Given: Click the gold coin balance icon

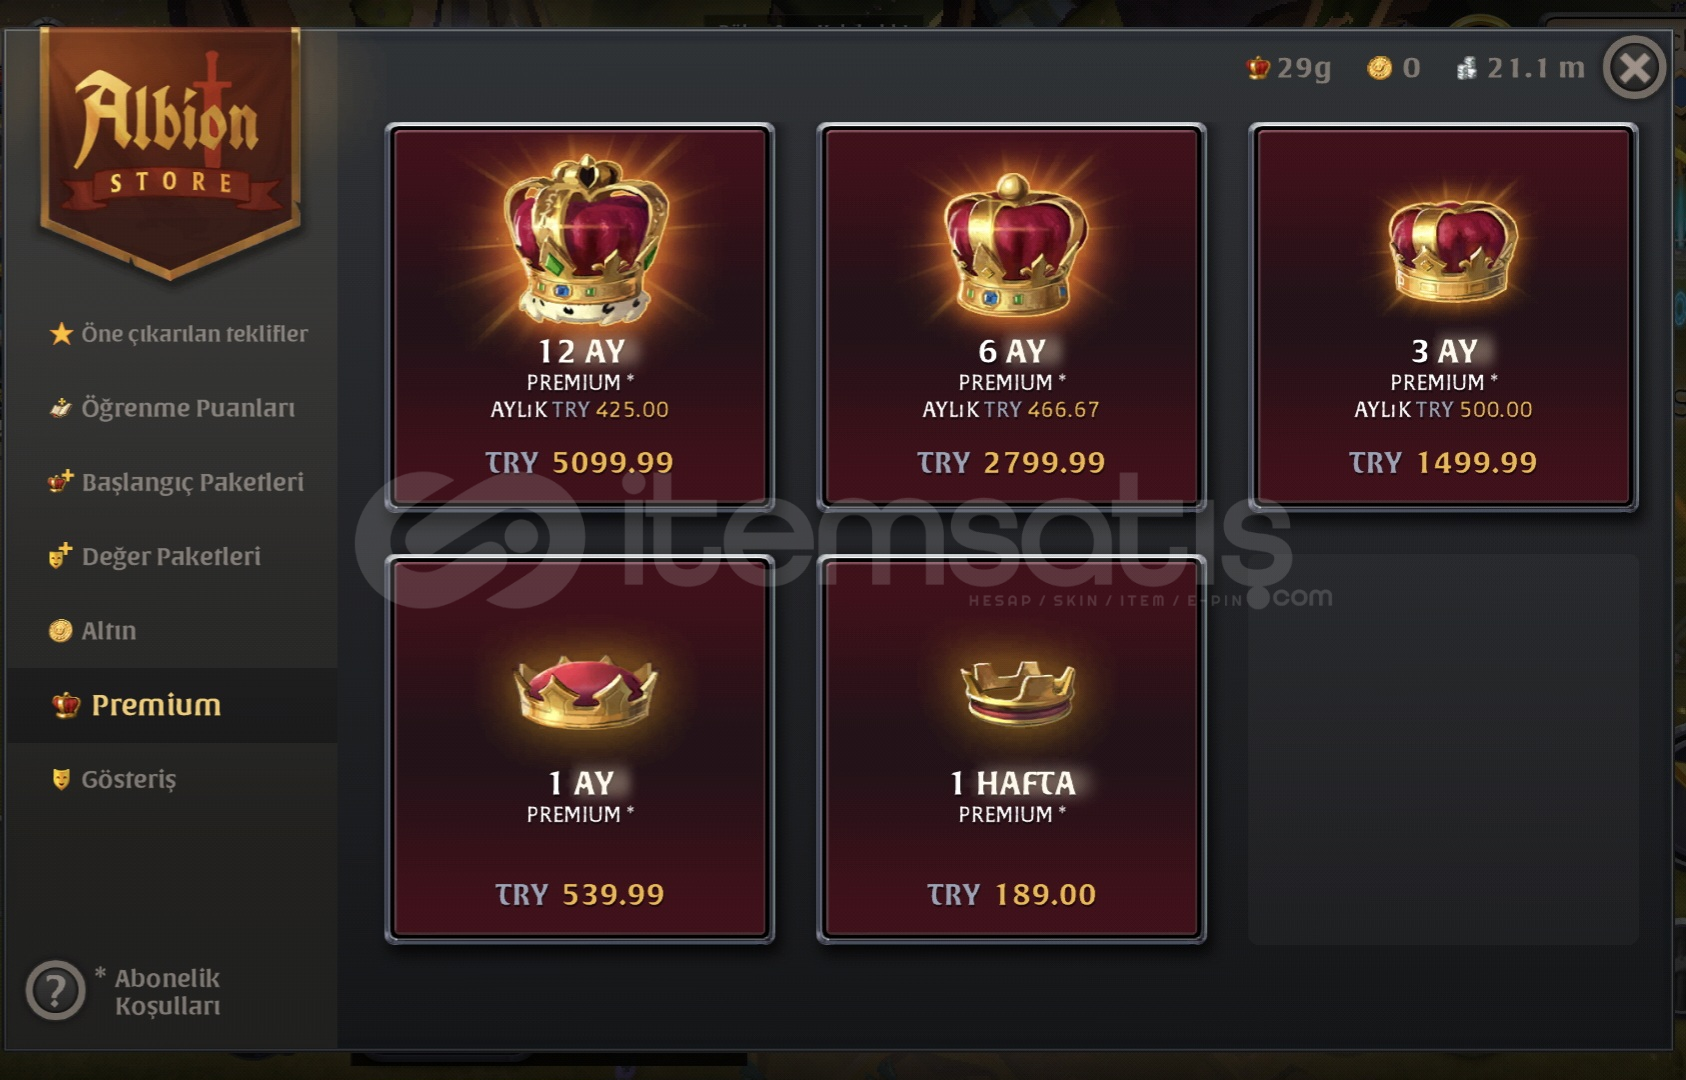Looking at the screenshot, I should (x=1379, y=67).
